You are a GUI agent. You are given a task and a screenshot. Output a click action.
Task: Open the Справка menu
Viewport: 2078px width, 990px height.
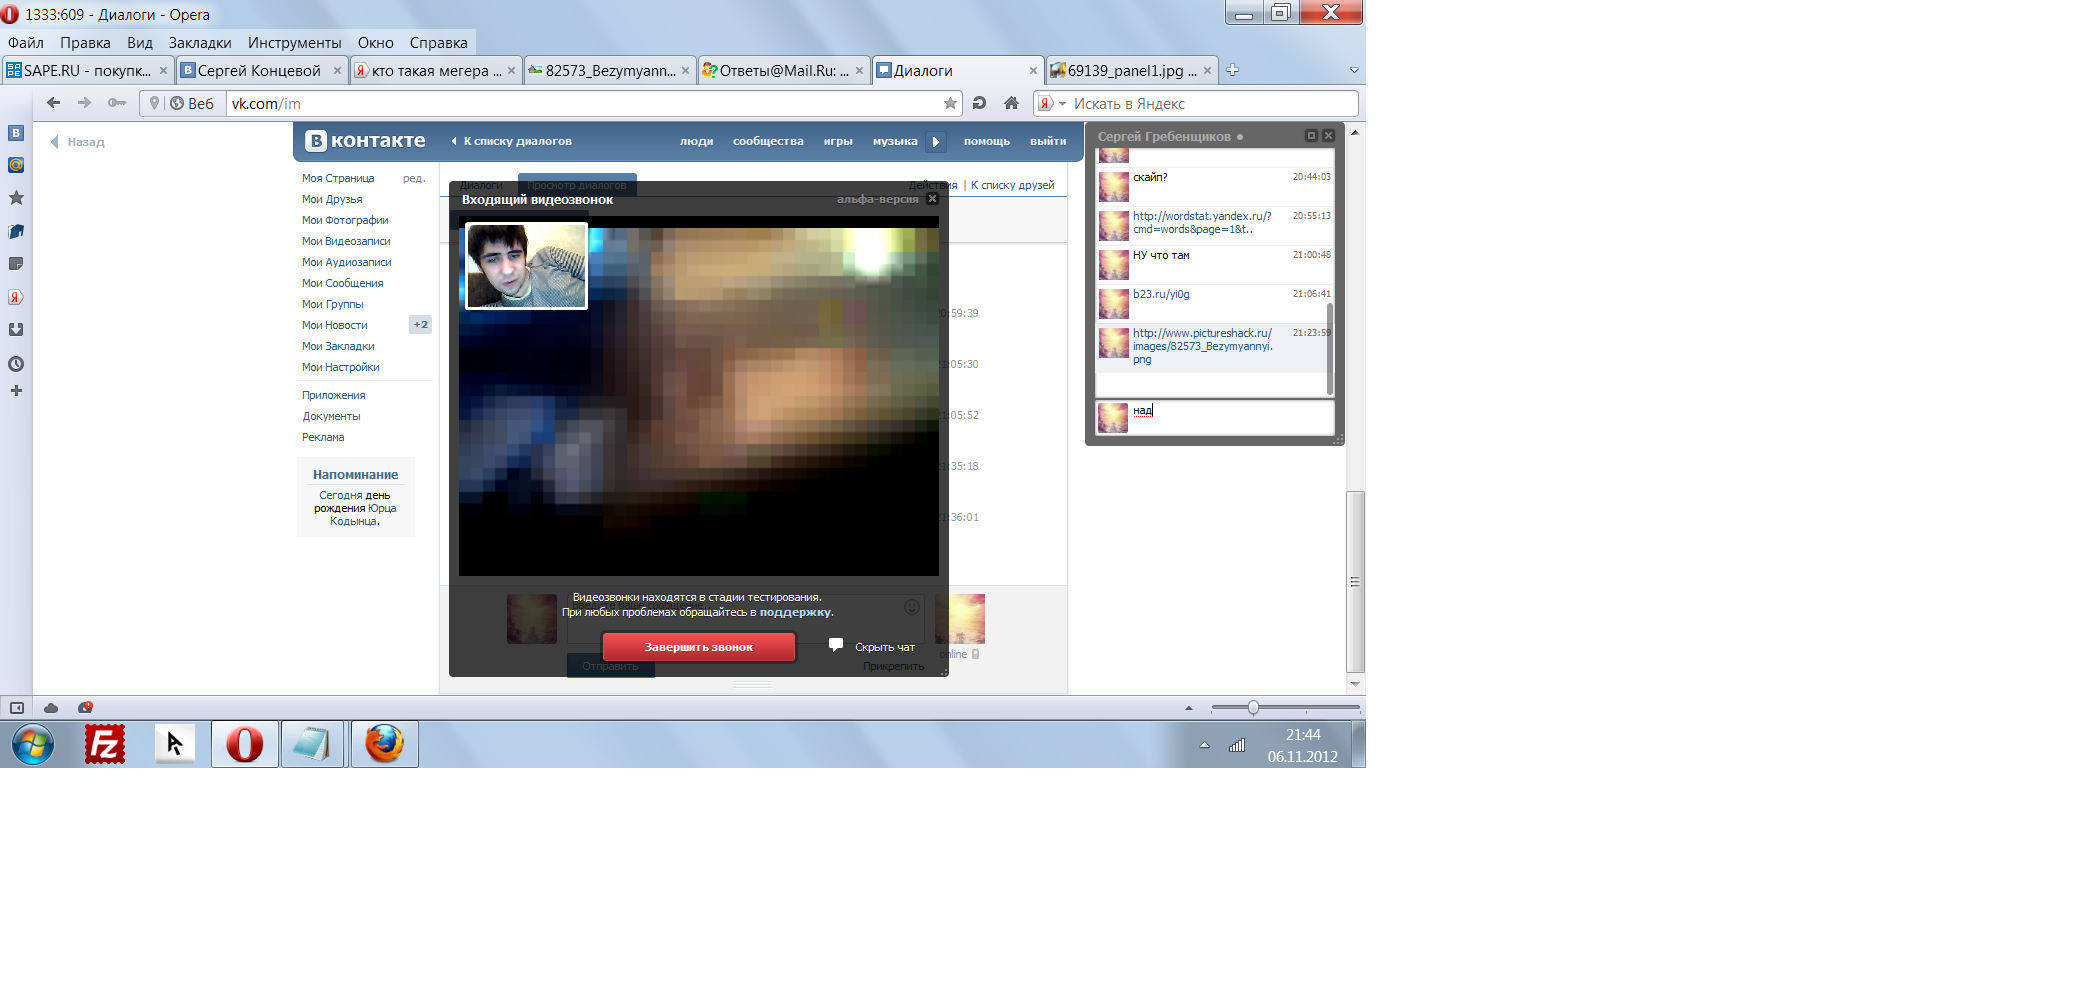tap(439, 43)
